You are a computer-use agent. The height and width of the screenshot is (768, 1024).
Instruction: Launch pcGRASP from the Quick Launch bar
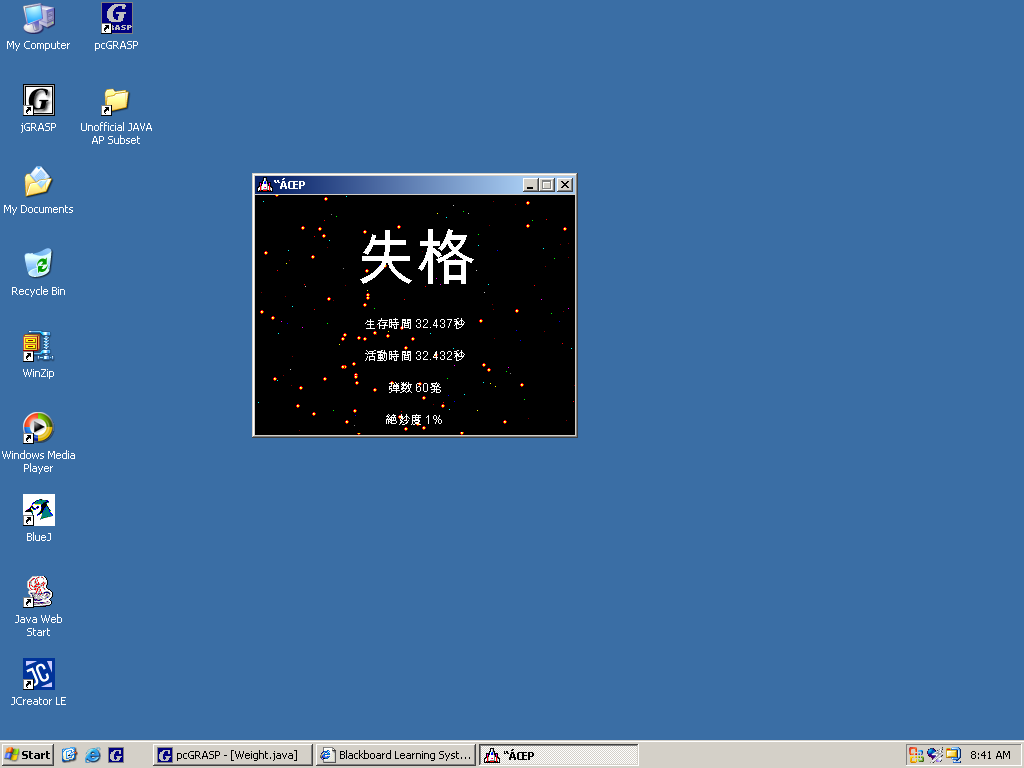(x=116, y=755)
